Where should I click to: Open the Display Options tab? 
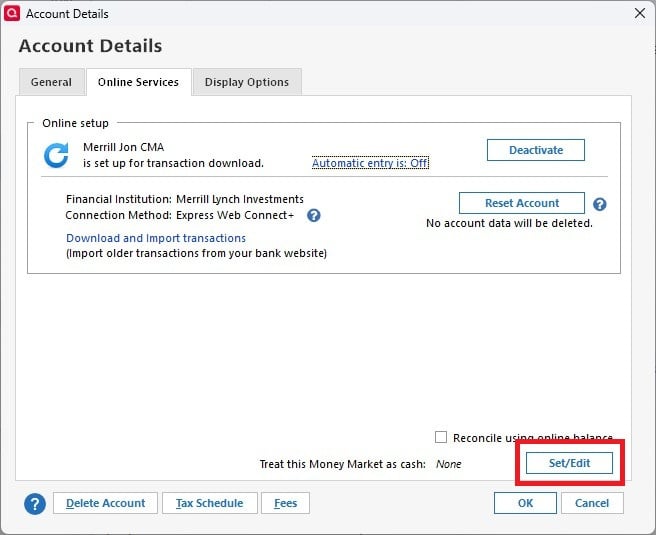point(247,82)
